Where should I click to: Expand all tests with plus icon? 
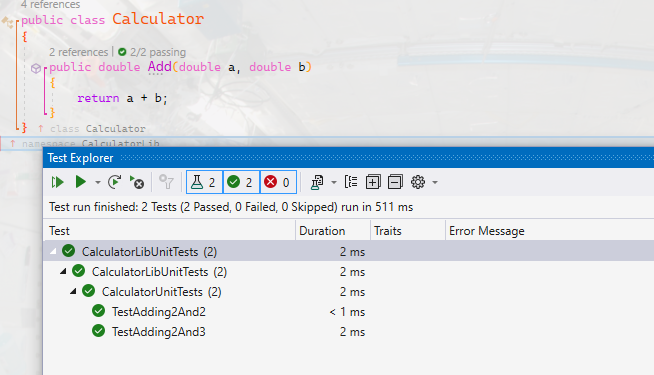coord(373,182)
